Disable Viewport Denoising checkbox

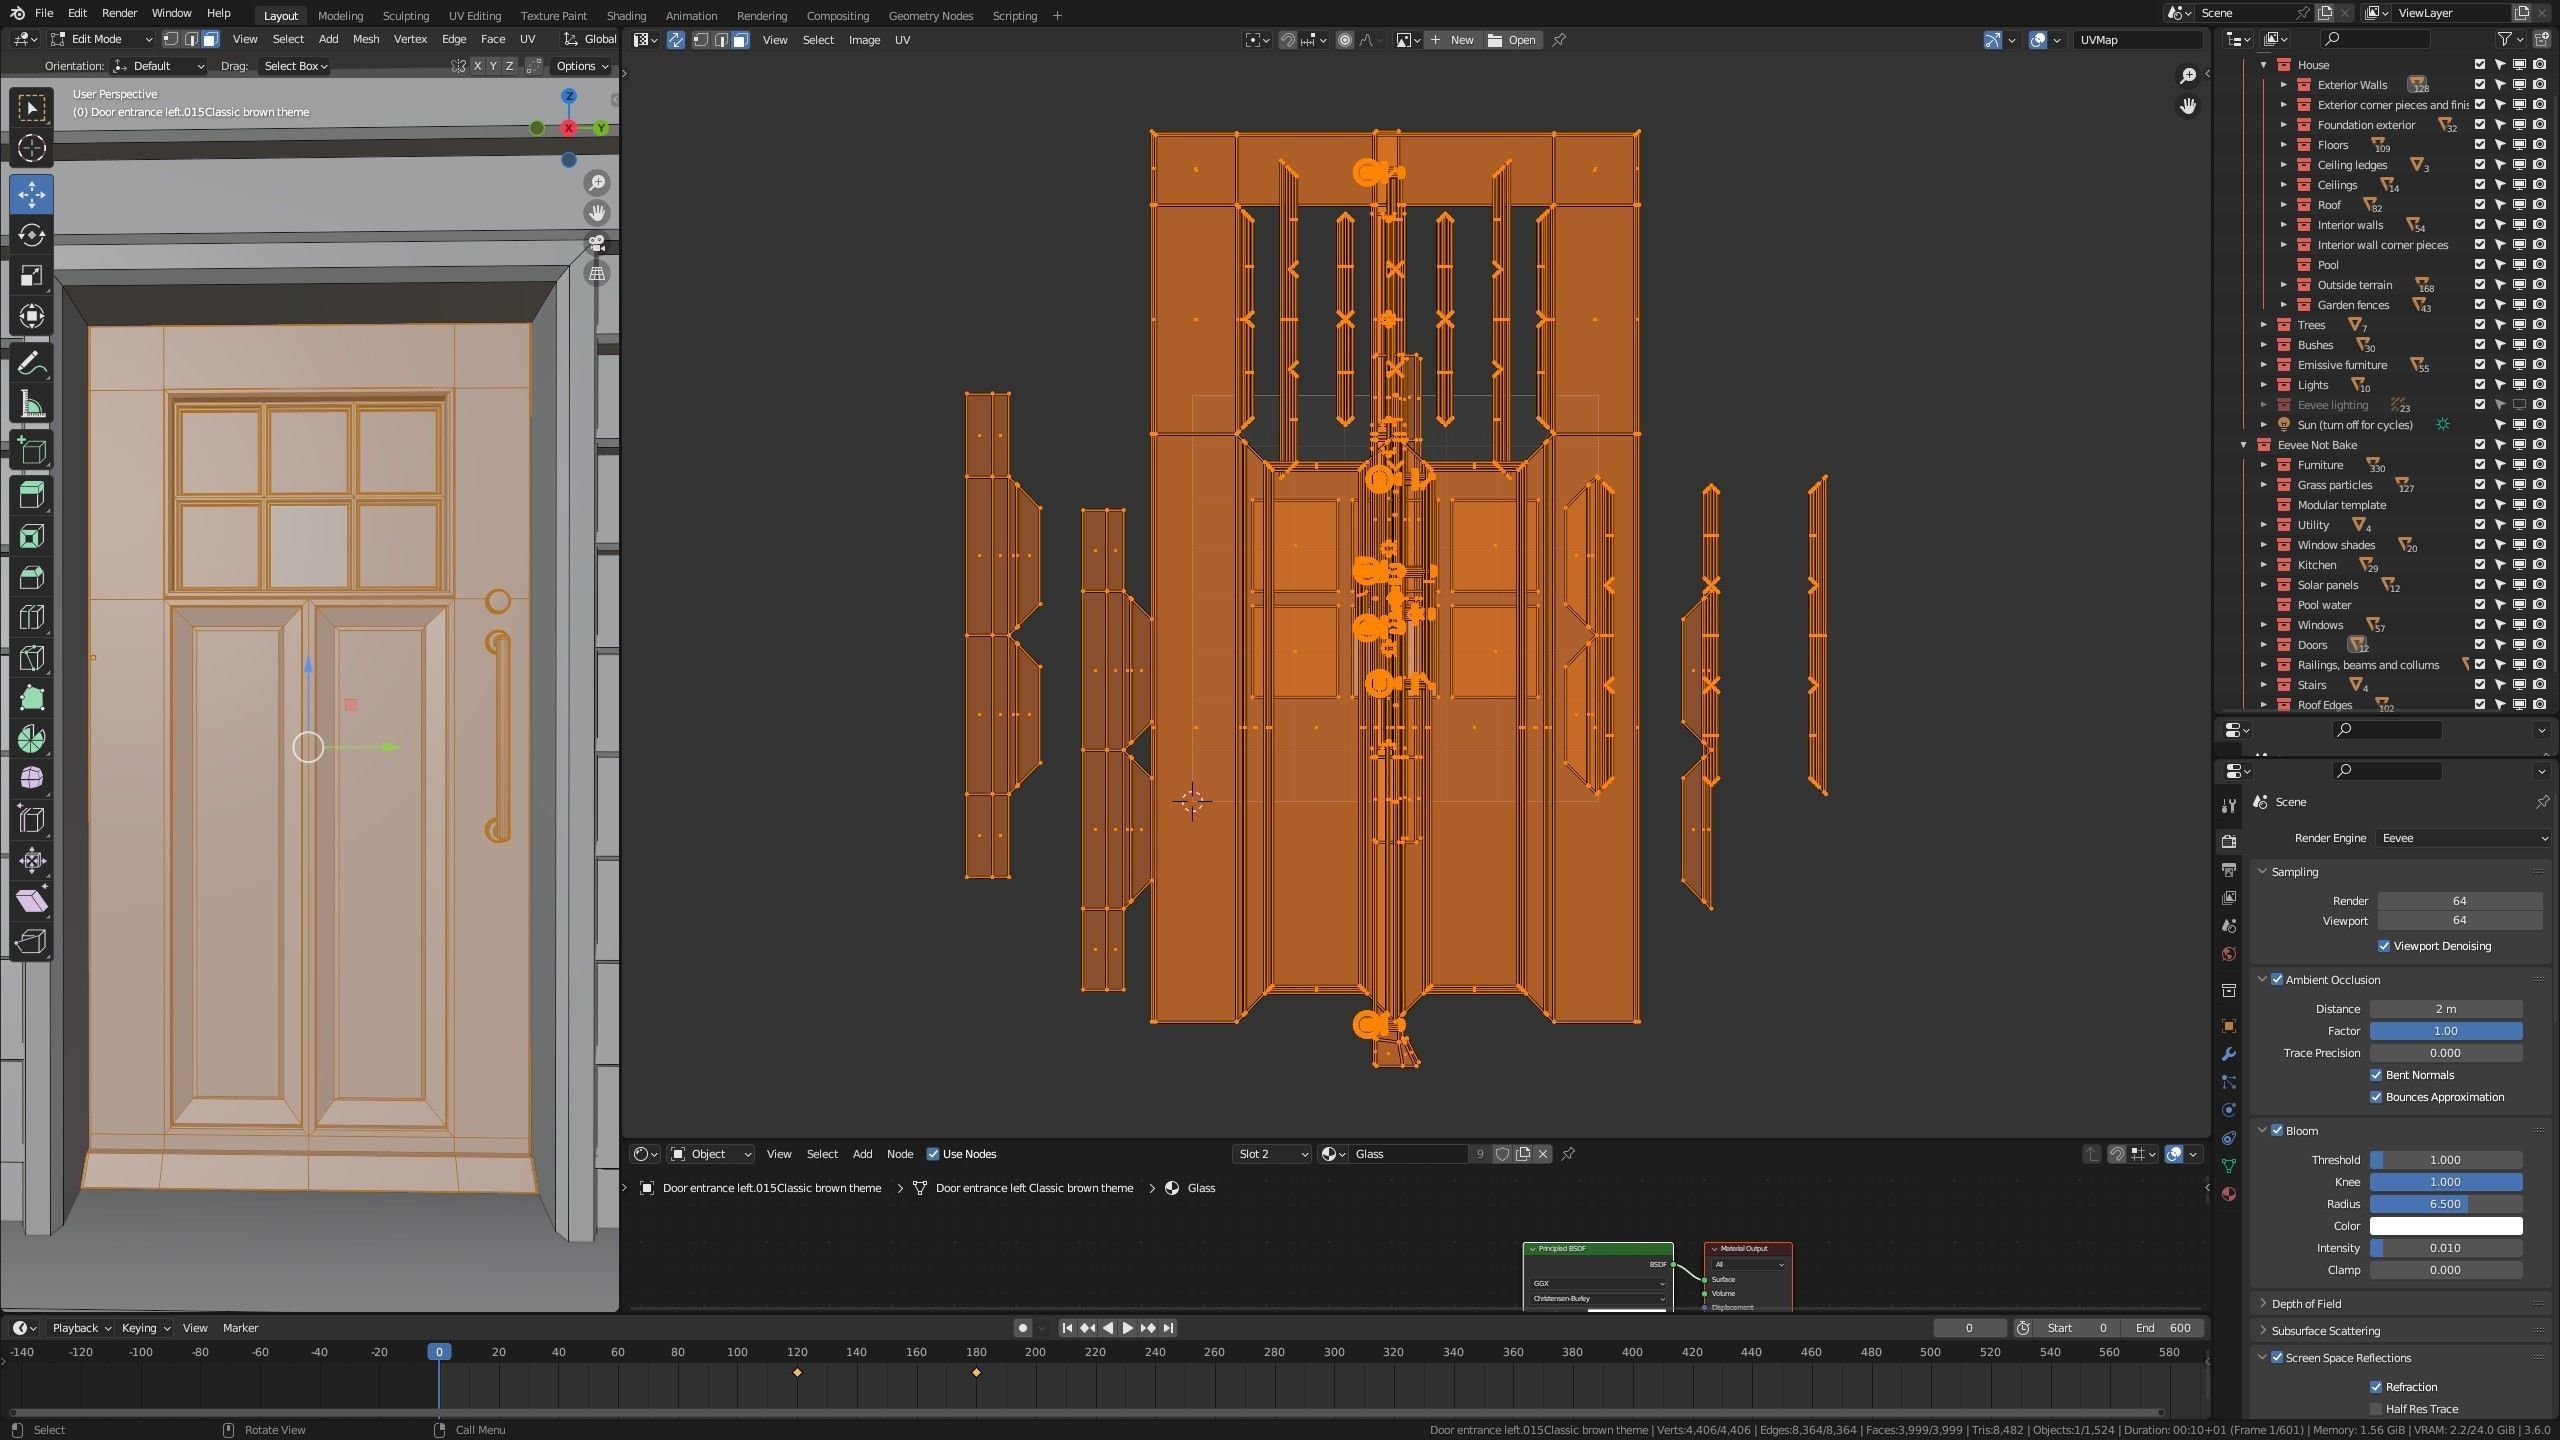[2384, 946]
